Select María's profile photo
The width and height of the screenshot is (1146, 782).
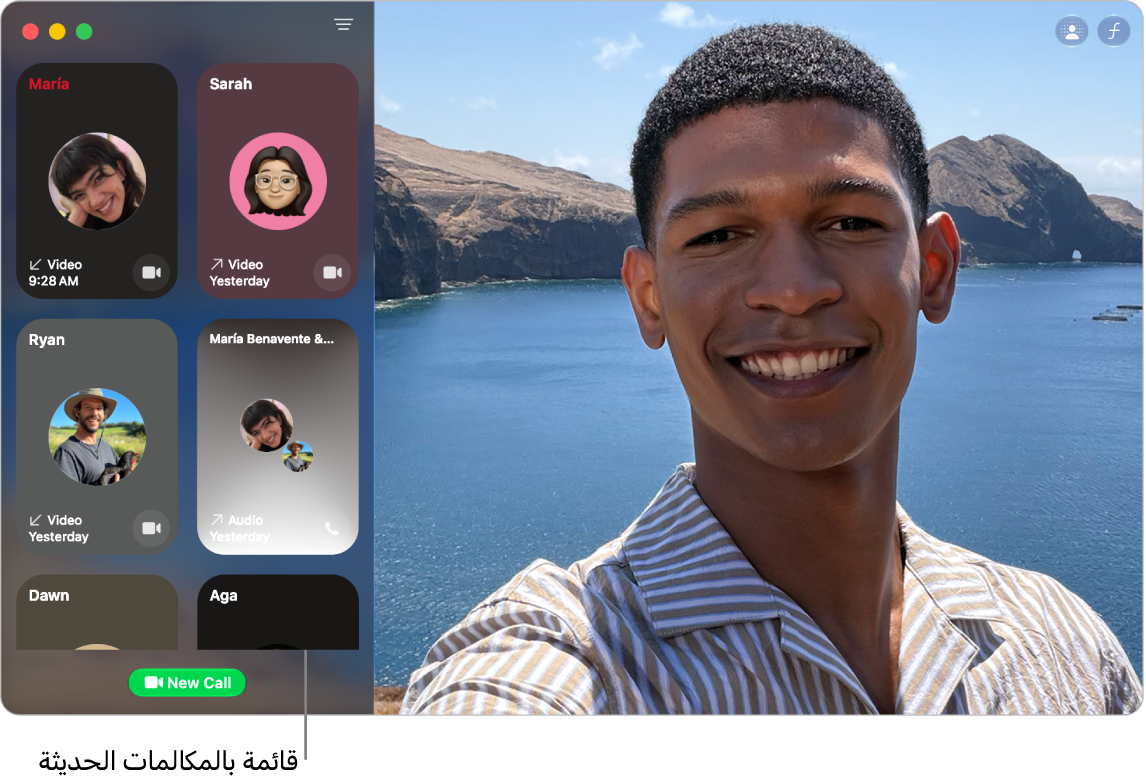[x=97, y=181]
